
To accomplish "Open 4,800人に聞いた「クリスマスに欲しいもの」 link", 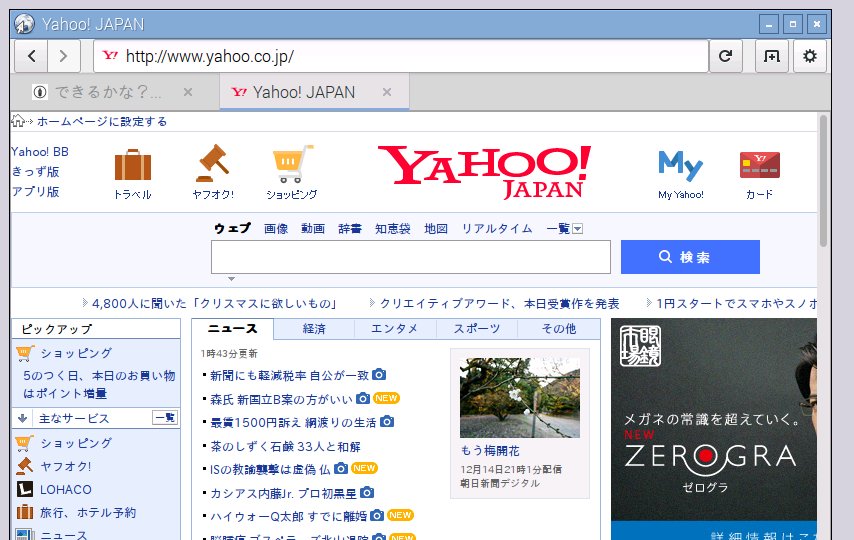I will pos(215,303).
